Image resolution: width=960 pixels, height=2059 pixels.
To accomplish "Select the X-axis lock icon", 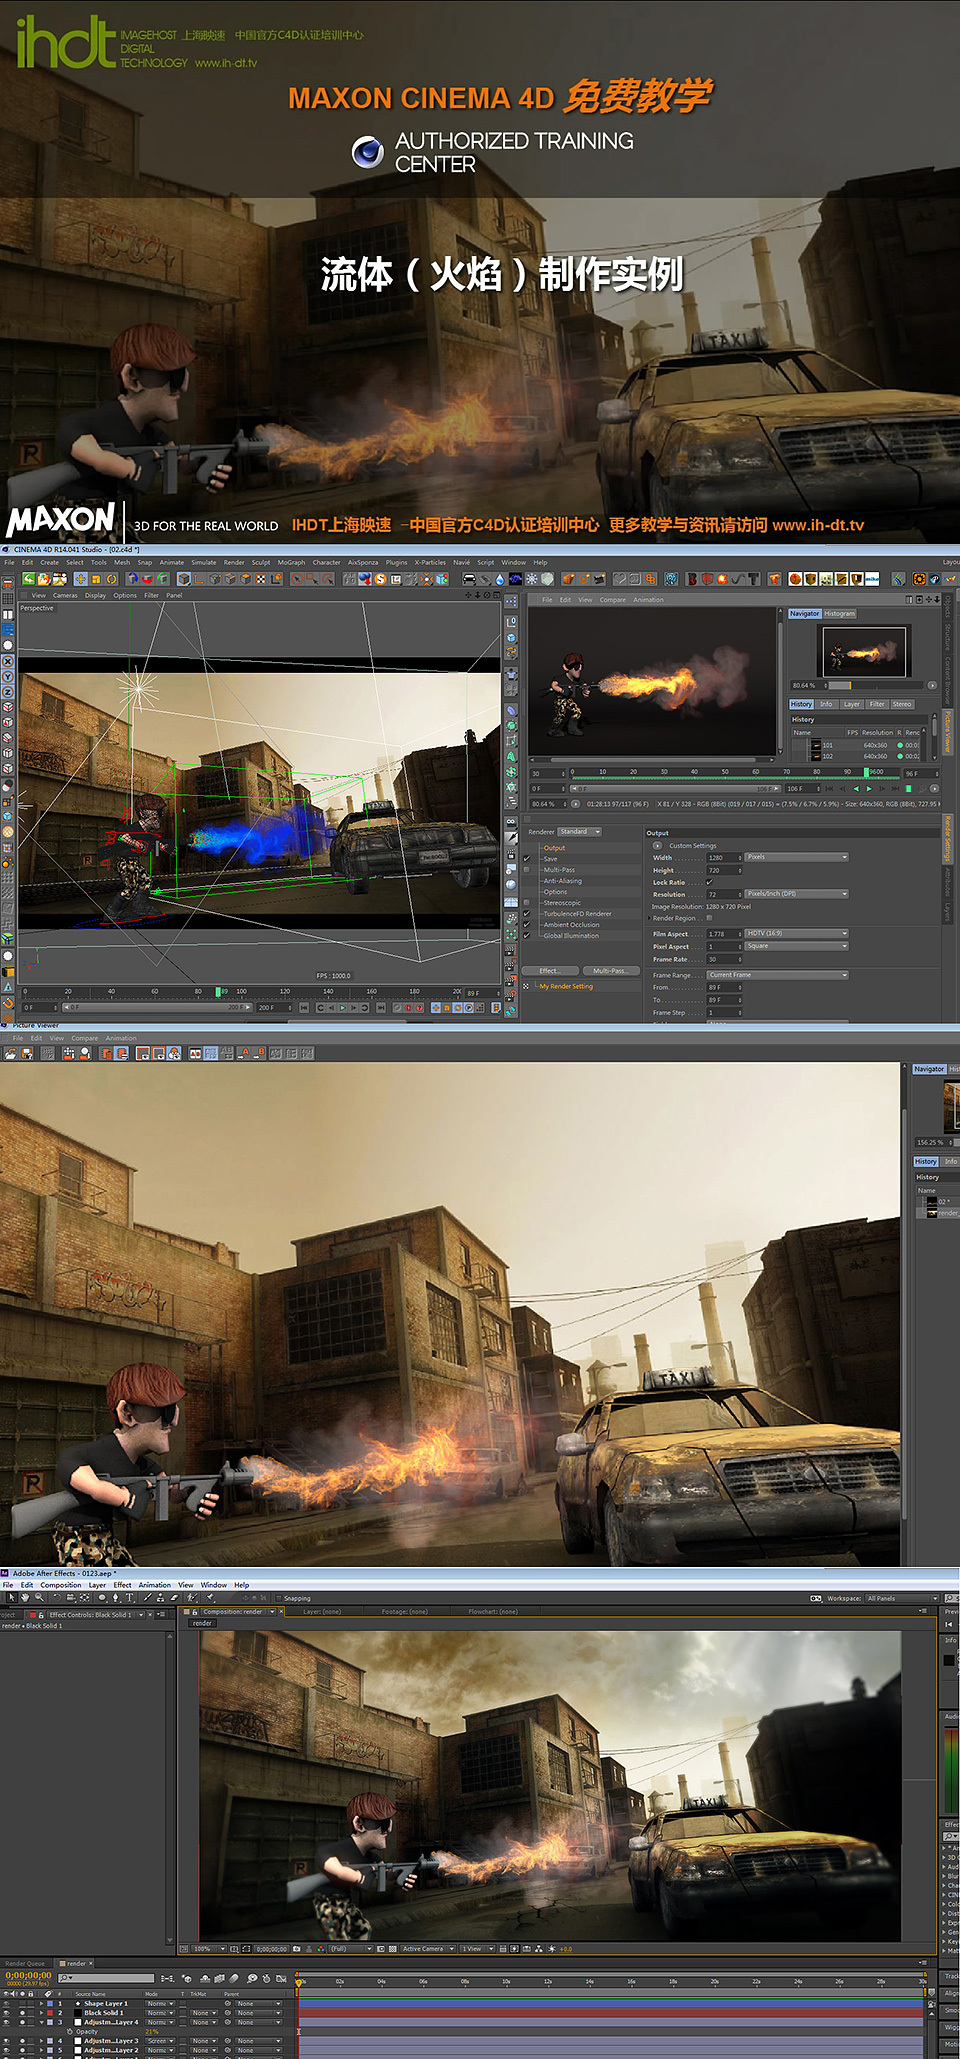I will 8,661.
